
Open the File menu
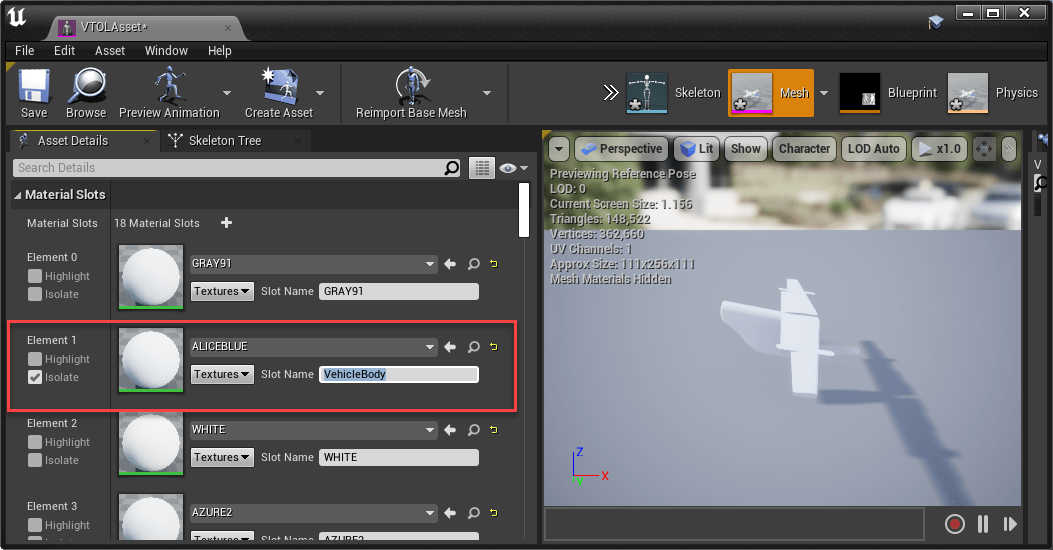click(x=25, y=50)
